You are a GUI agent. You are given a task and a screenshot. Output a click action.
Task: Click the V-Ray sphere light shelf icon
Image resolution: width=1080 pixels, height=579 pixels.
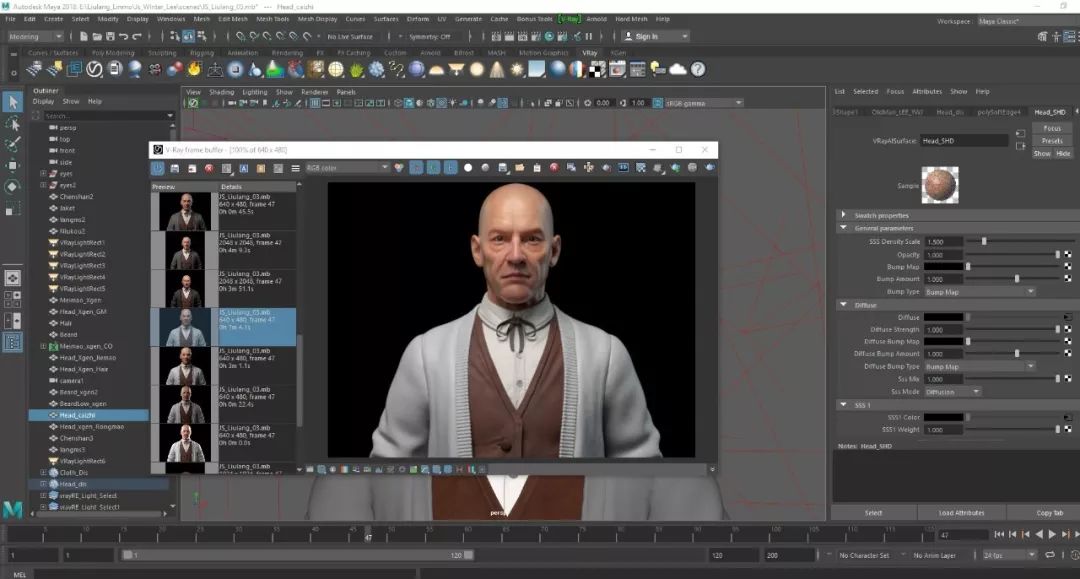(477, 69)
